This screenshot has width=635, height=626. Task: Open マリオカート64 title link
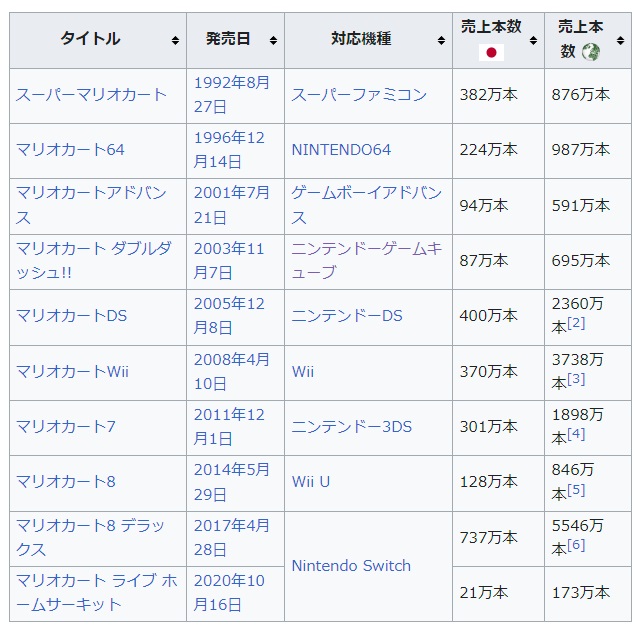[x=70, y=150]
